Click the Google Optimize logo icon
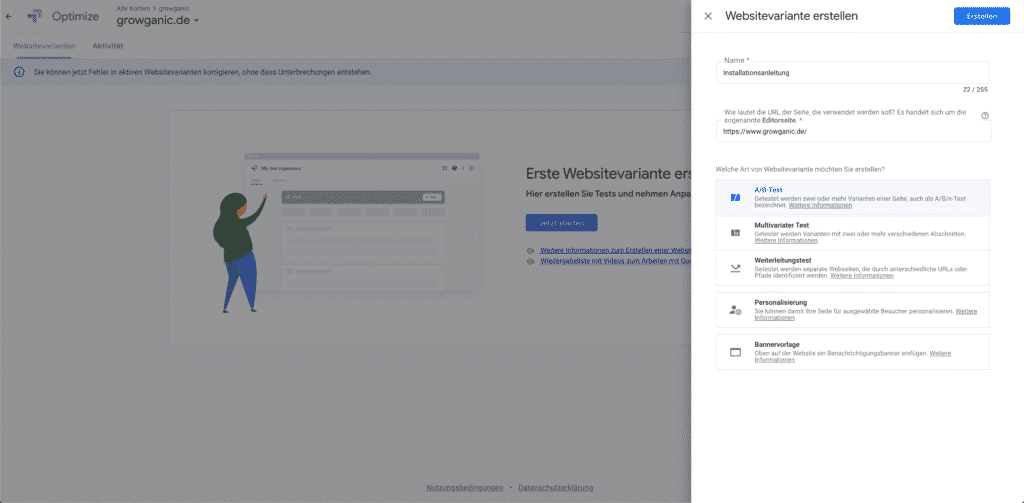 [35, 16]
